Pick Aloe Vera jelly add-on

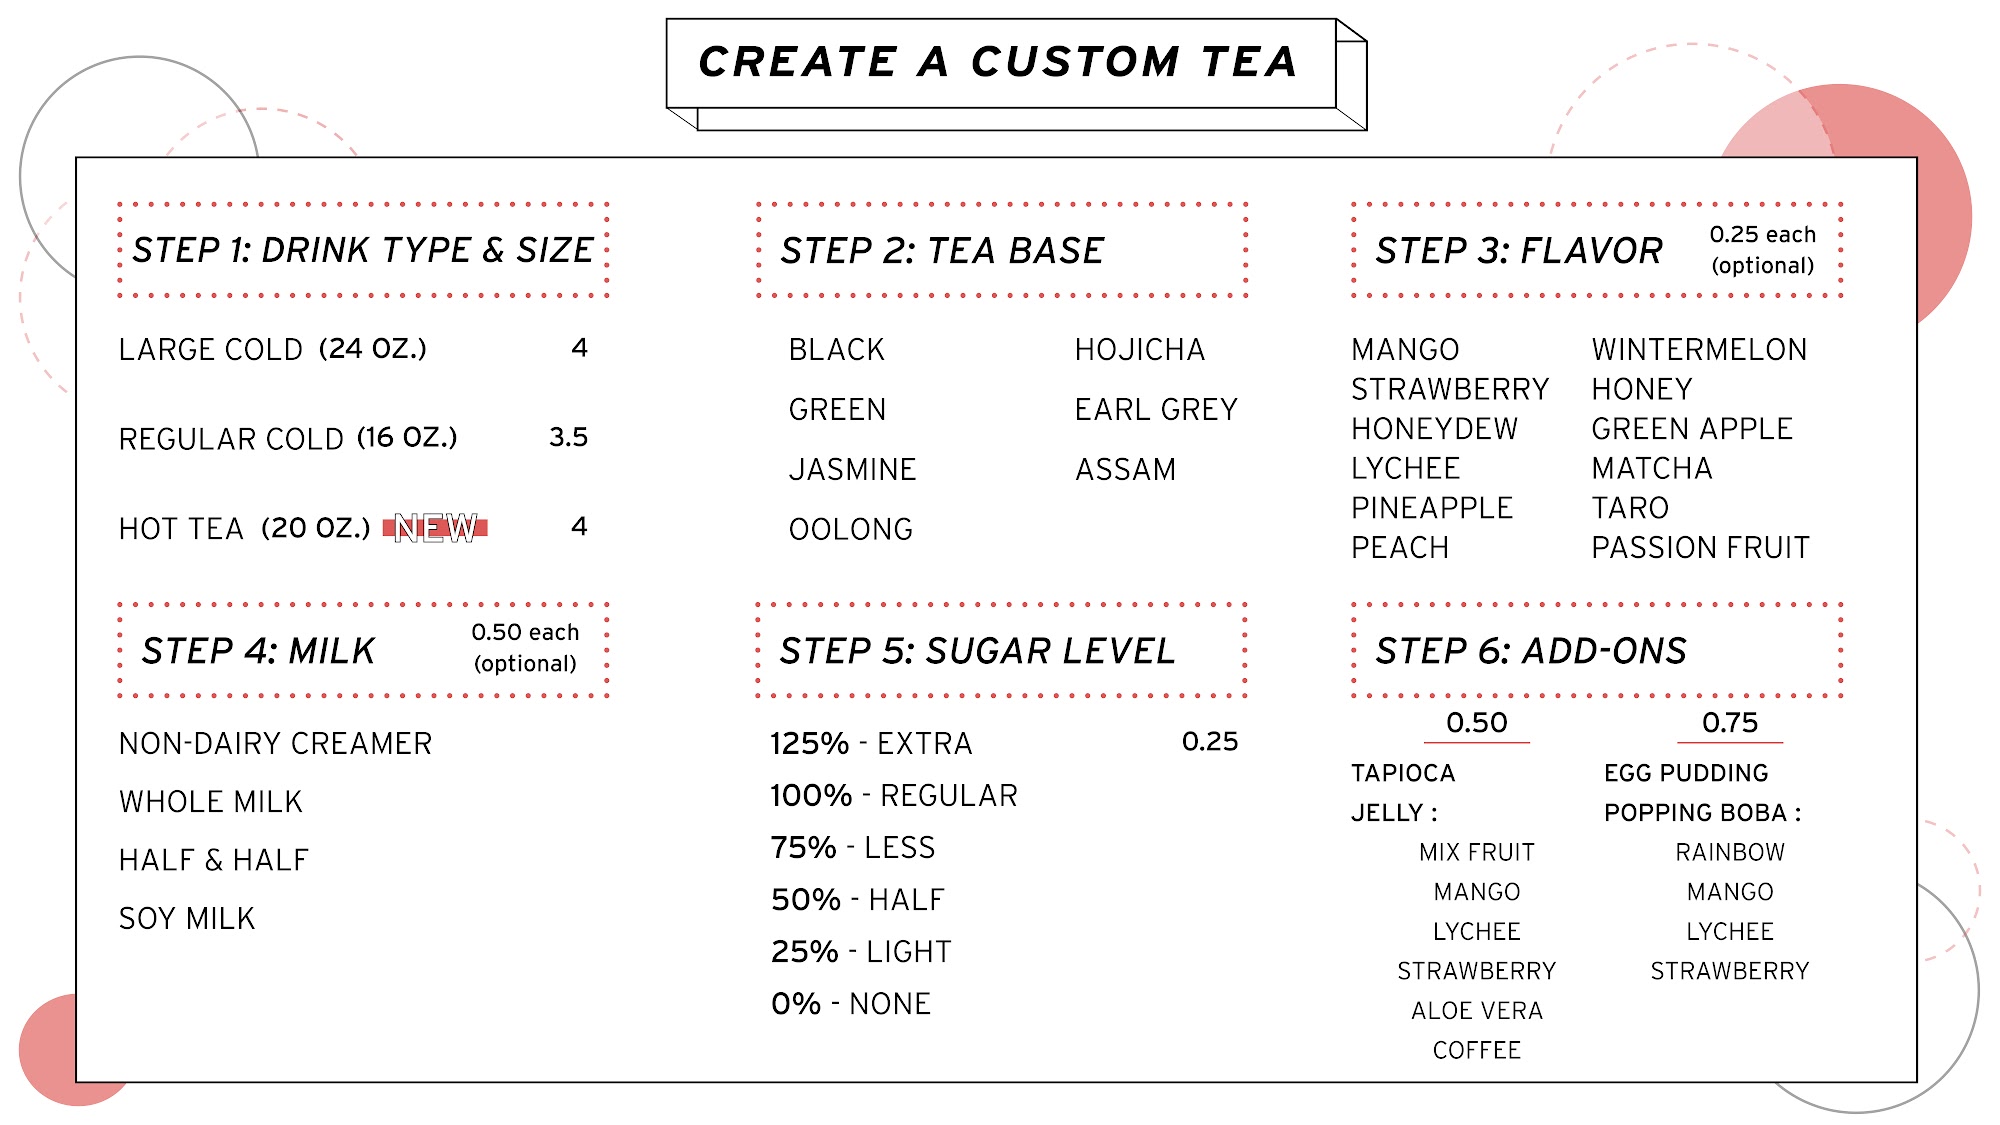tap(1476, 1011)
